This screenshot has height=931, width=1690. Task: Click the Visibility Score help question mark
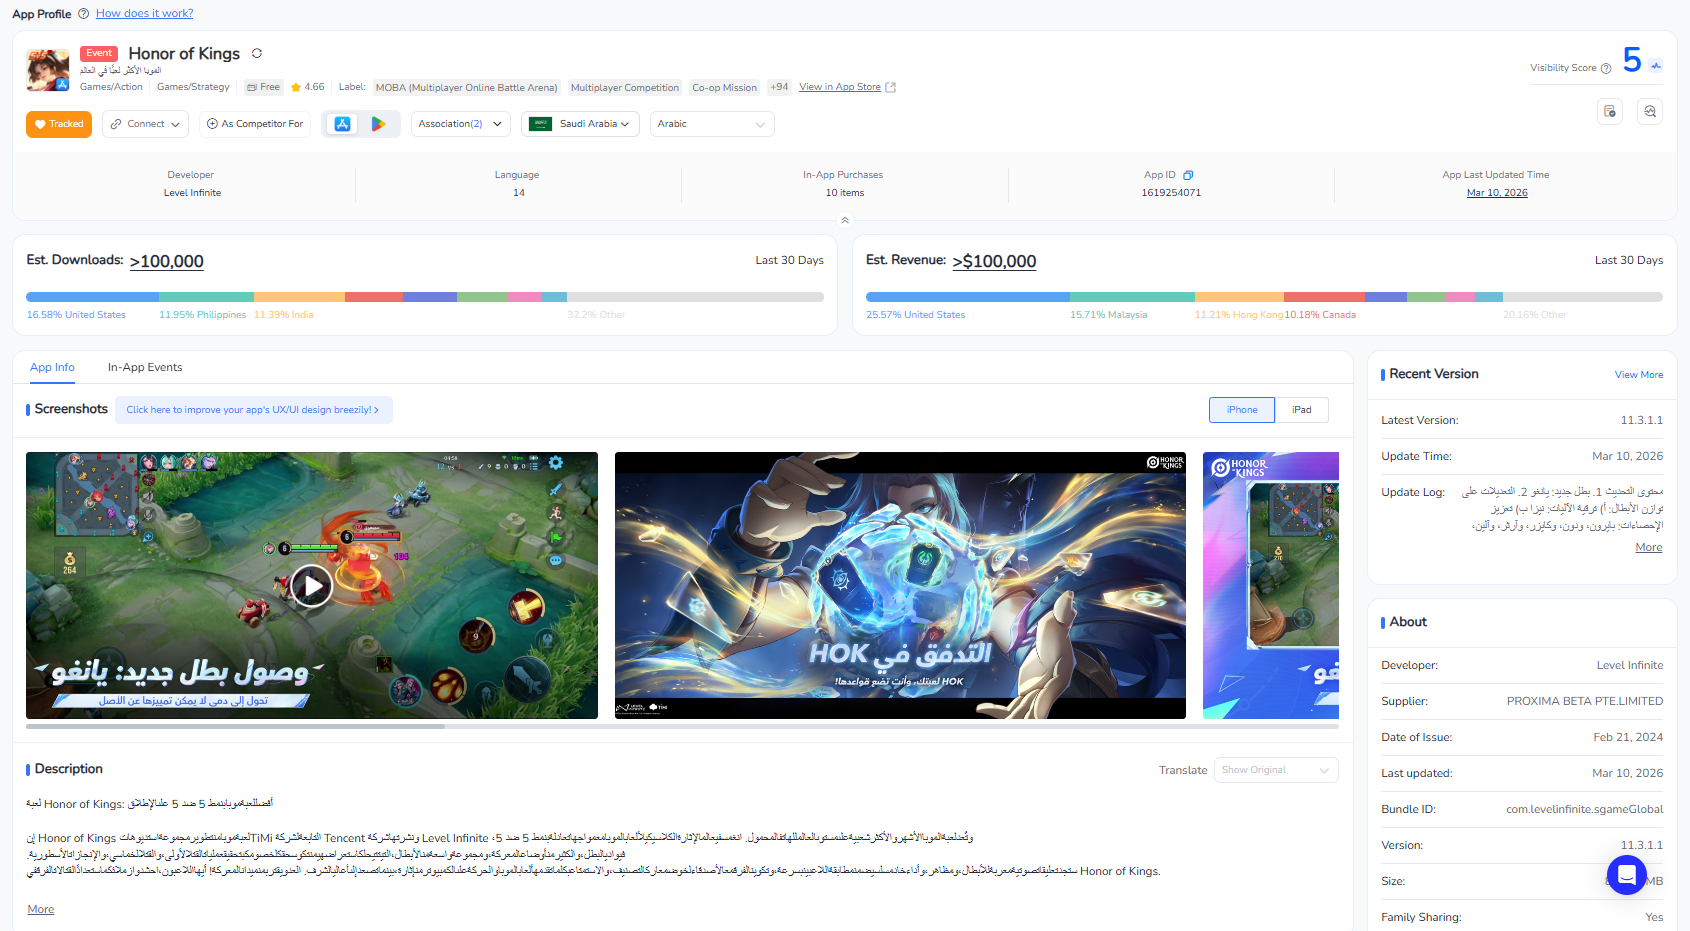coord(1606,69)
